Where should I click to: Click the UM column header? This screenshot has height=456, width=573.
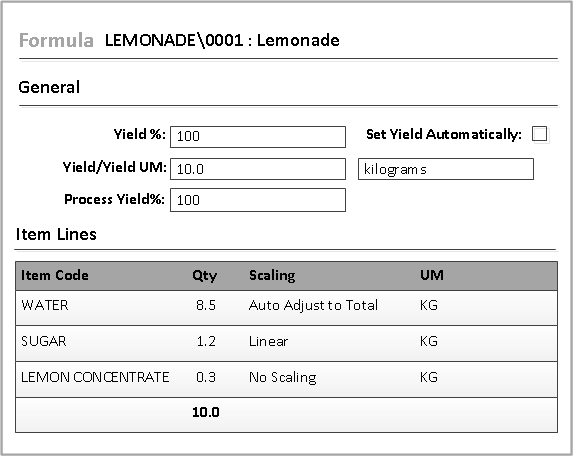tap(432, 275)
